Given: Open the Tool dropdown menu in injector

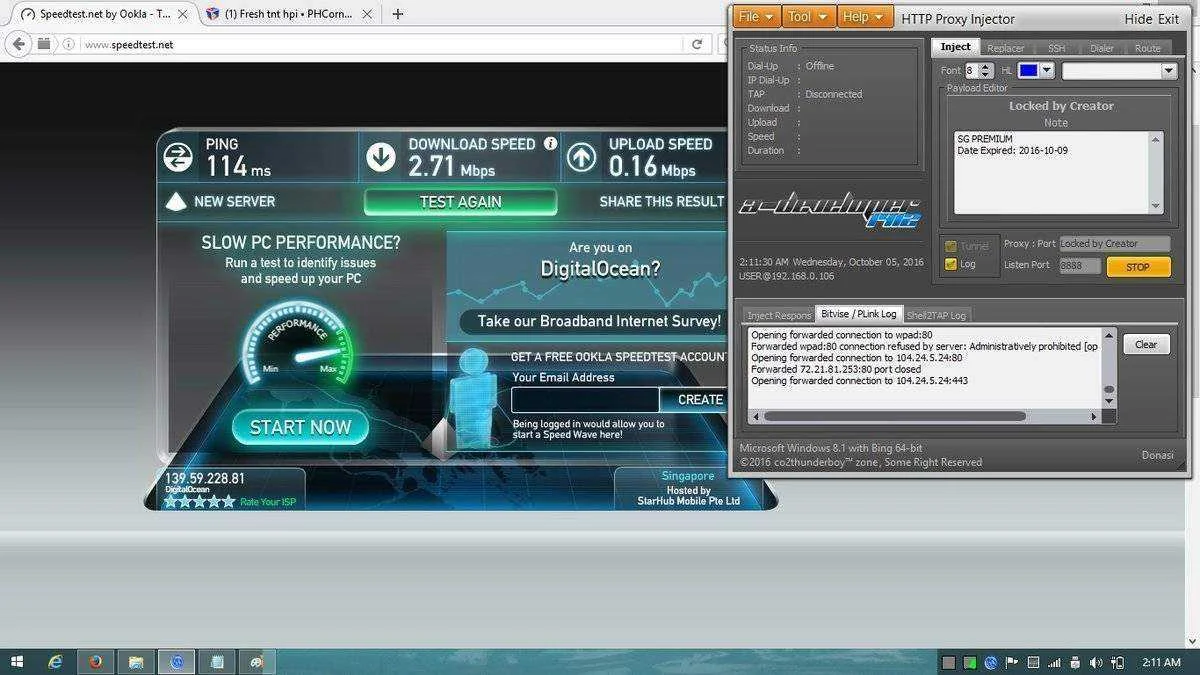Looking at the screenshot, I should point(808,17).
